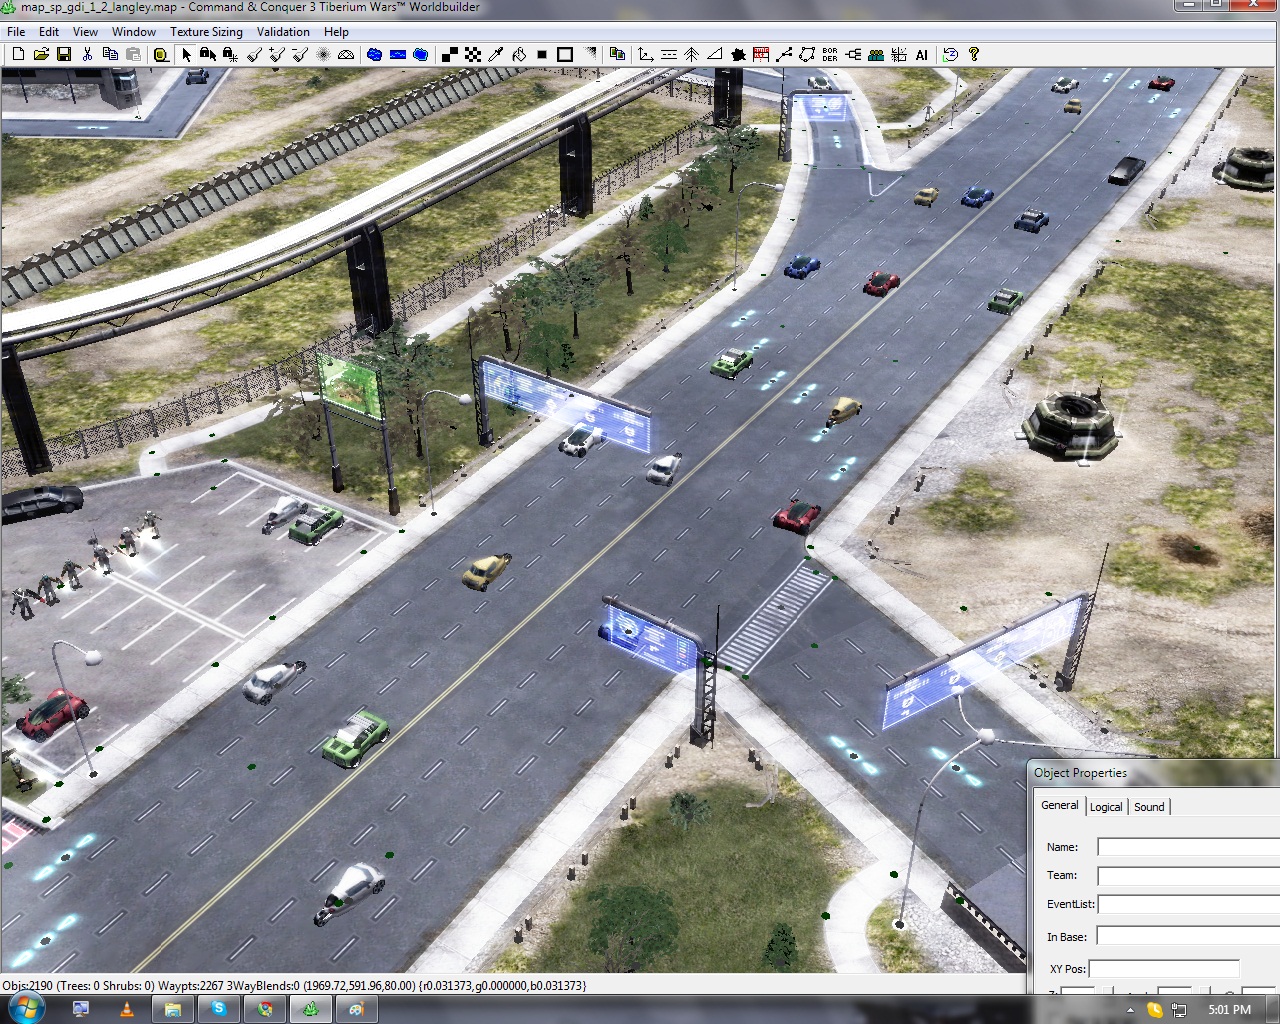
Task: Focus the Name input field
Action: tap(1188, 847)
